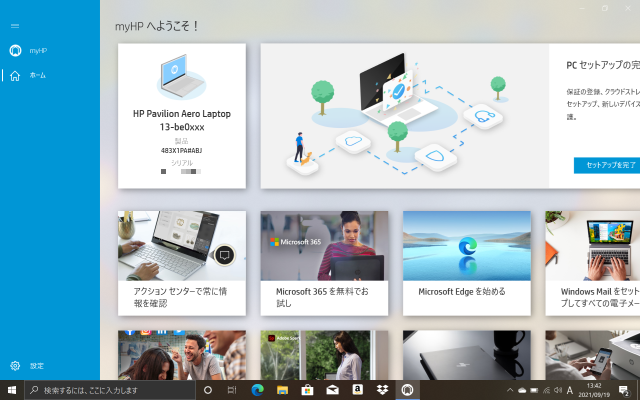Click the action center chat icon on card
This screenshot has height=400, width=640.
coord(224,255)
